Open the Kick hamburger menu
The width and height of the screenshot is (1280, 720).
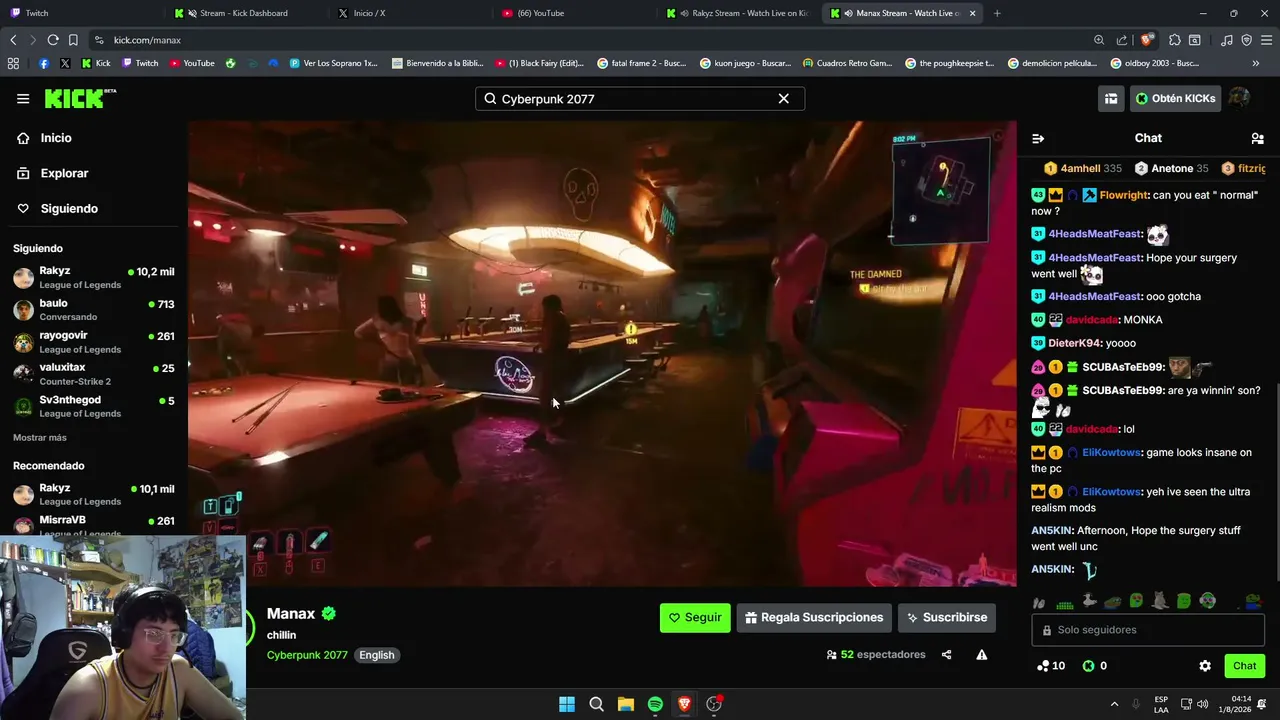(x=23, y=98)
